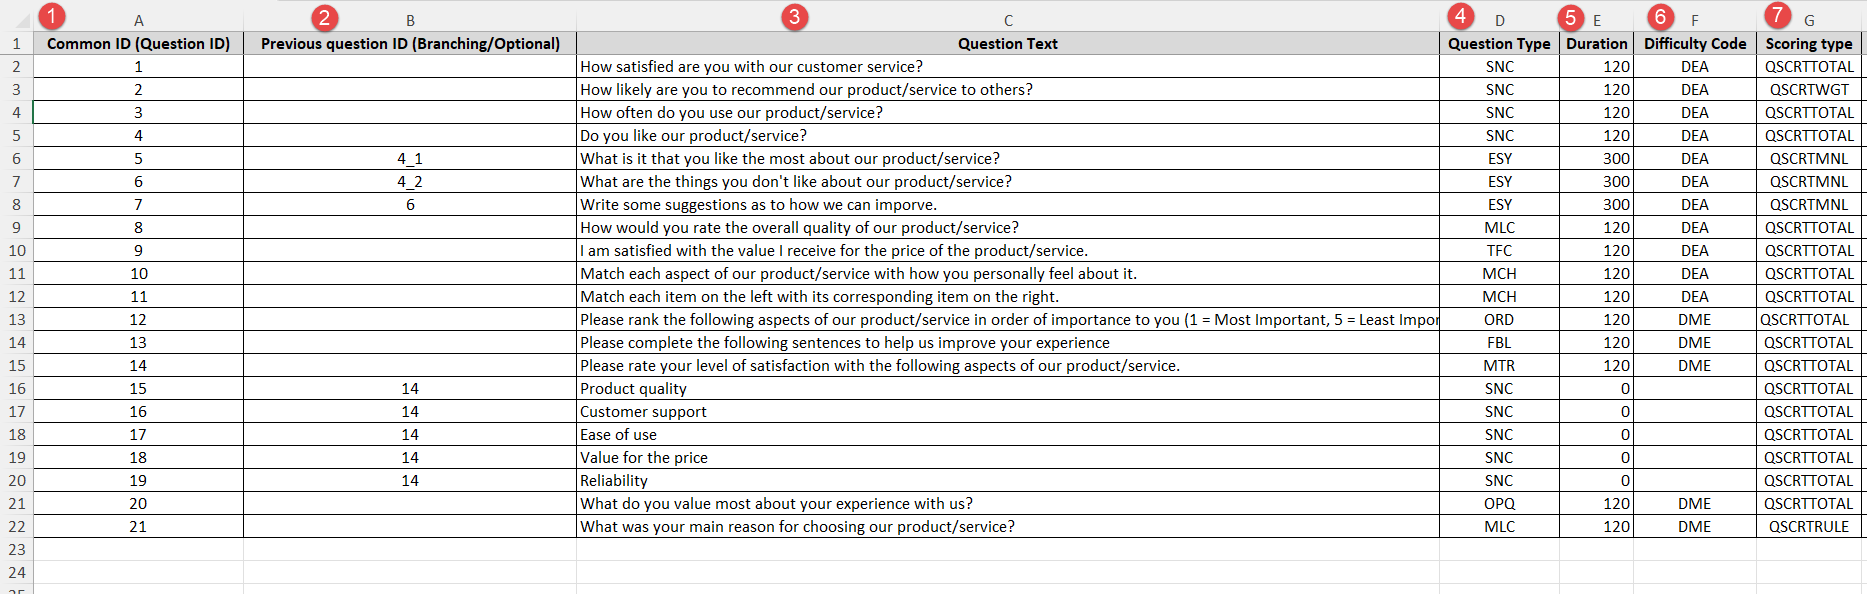Image resolution: width=1867 pixels, height=594 pixels.
Task: Select column G header
Action: pyautogui.click(x=1809, y=20)
